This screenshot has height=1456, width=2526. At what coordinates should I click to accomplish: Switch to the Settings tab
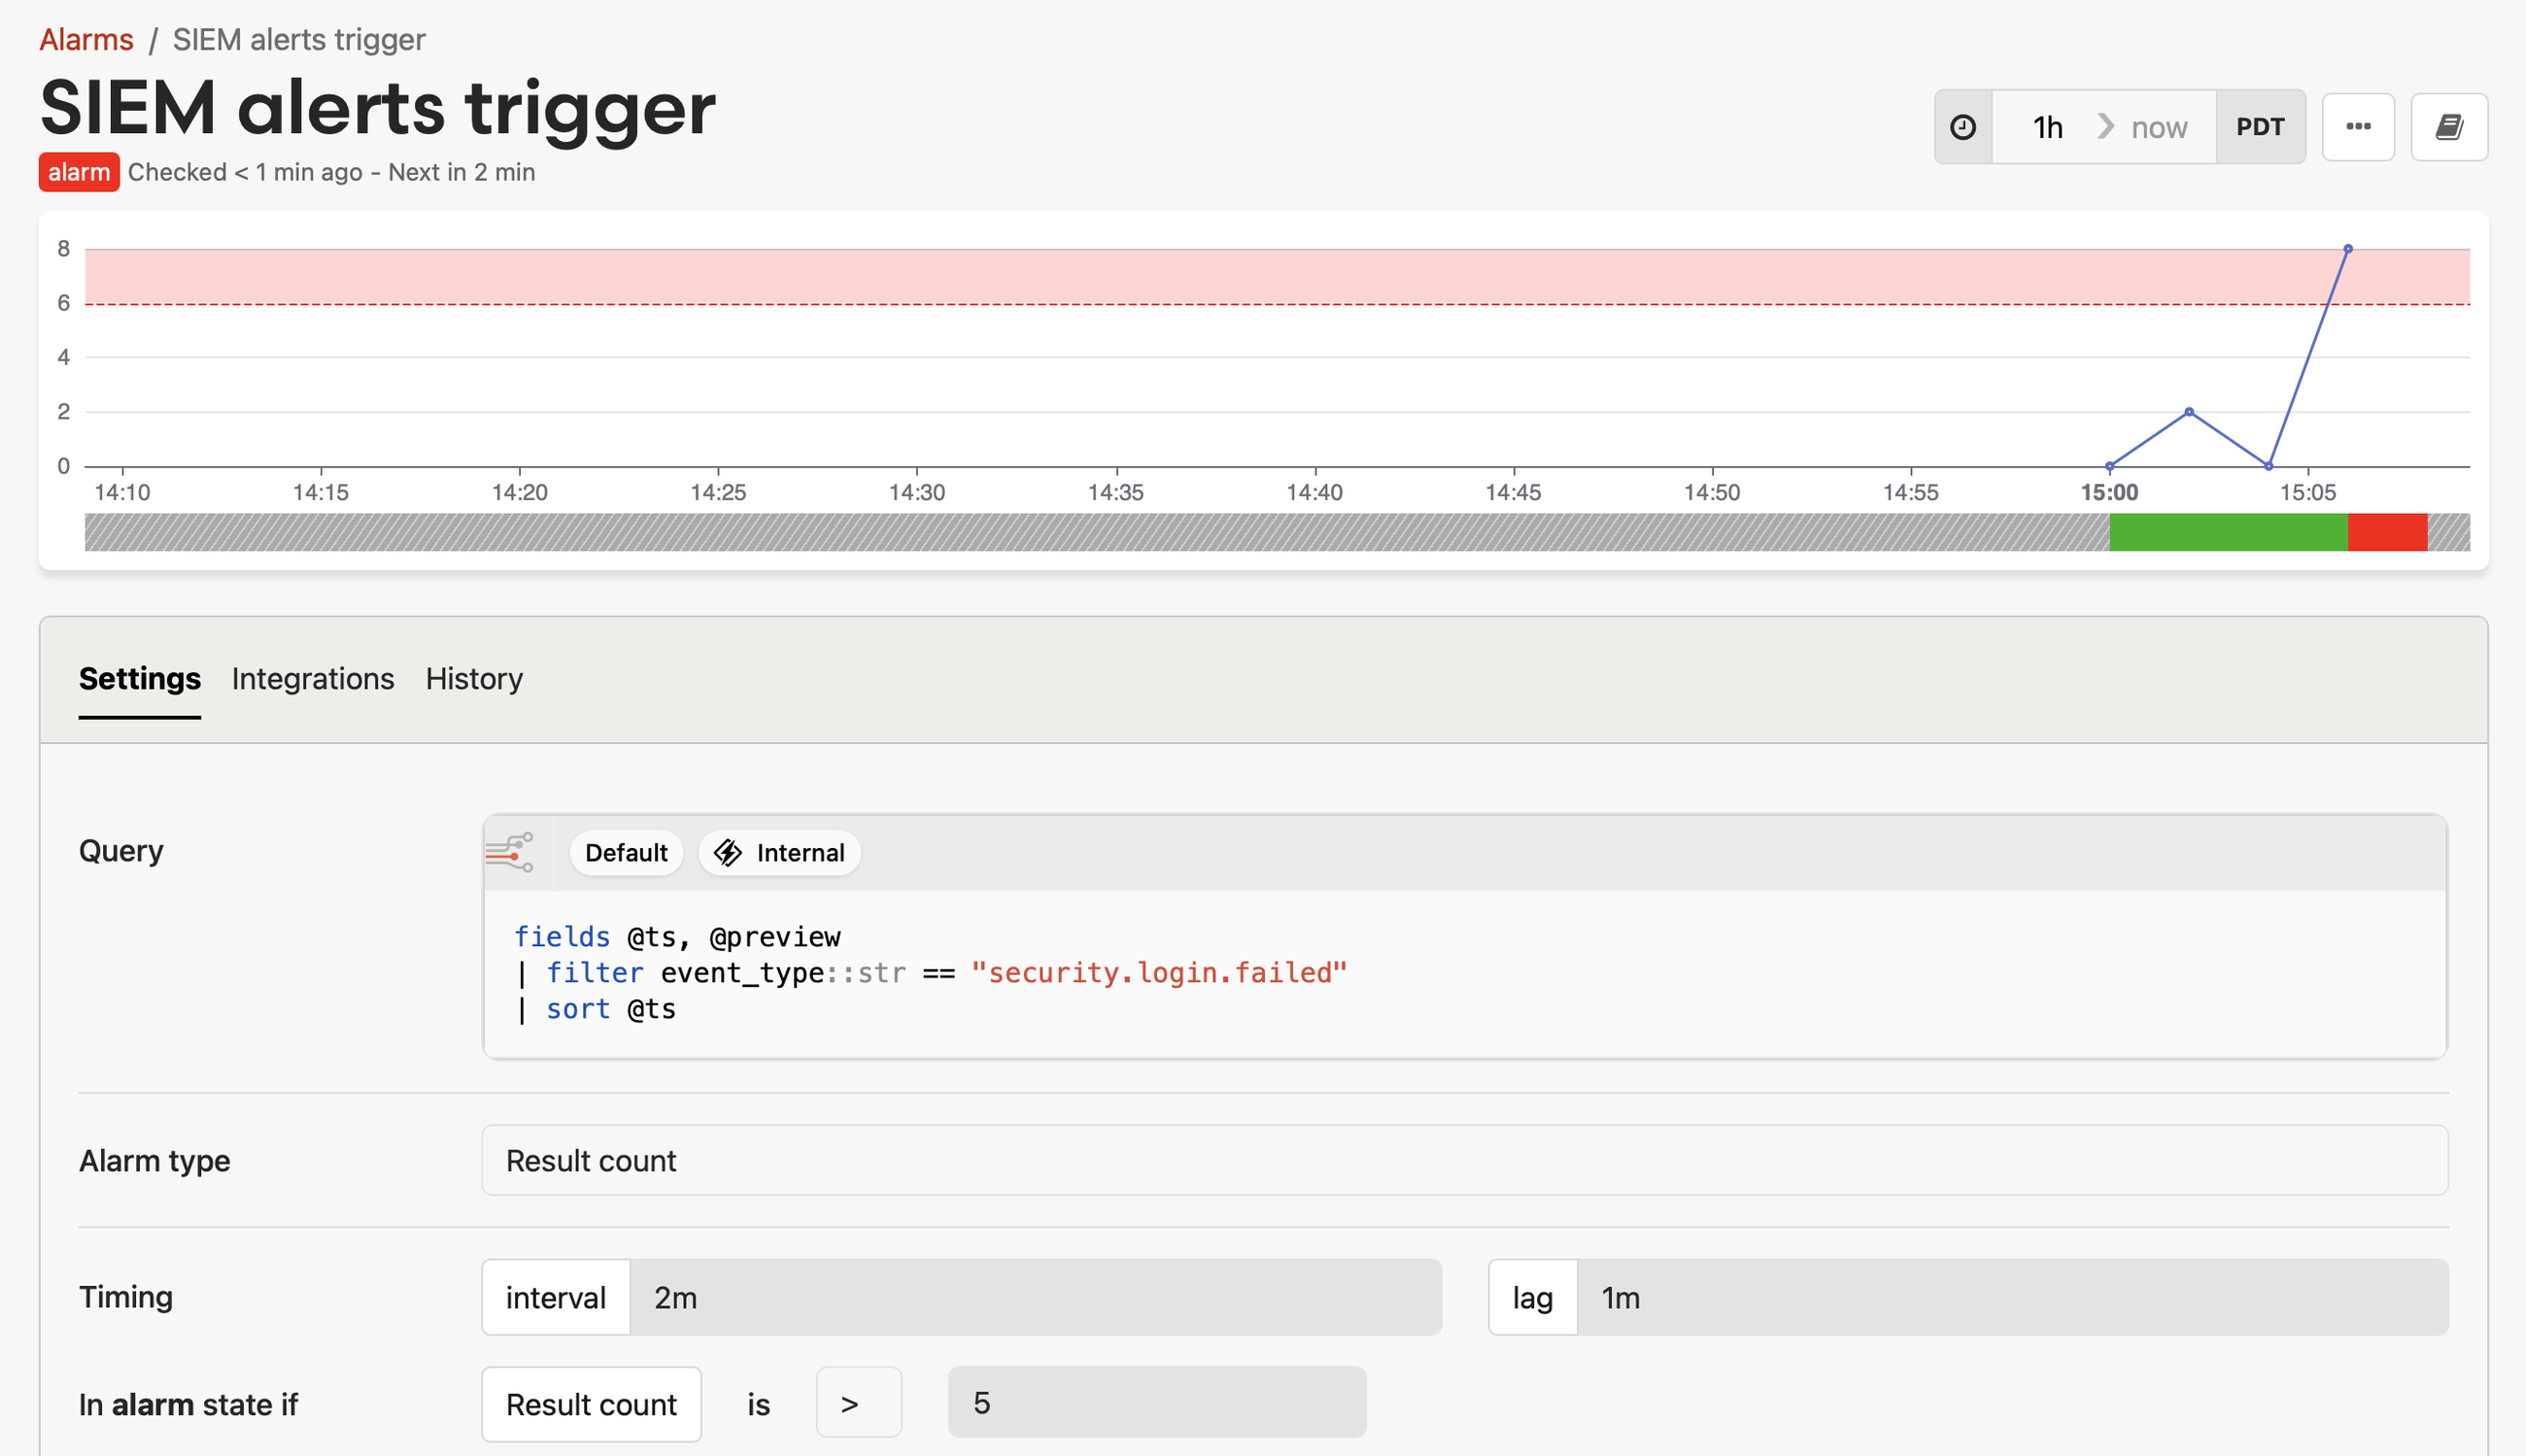pos(140,679)
